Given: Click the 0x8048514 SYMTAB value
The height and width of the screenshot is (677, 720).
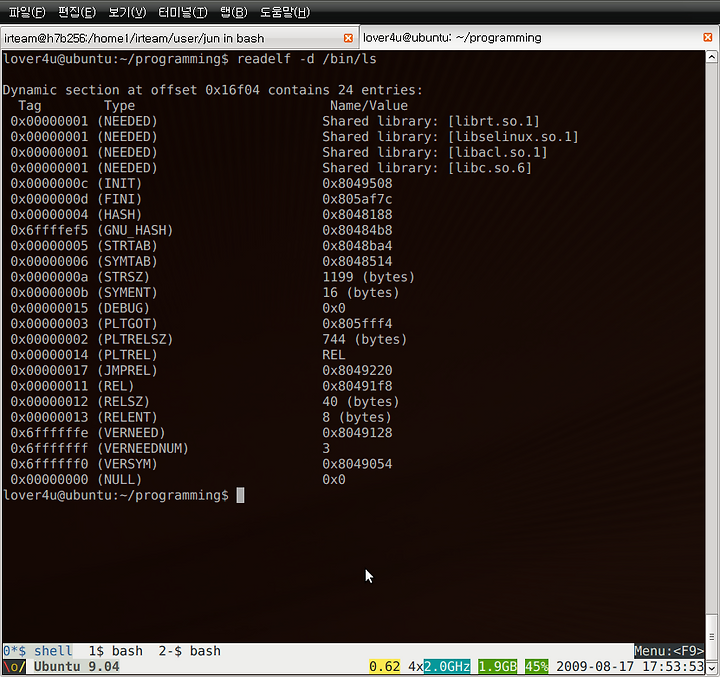Looking at the screenshot, I should click(357, 262).
